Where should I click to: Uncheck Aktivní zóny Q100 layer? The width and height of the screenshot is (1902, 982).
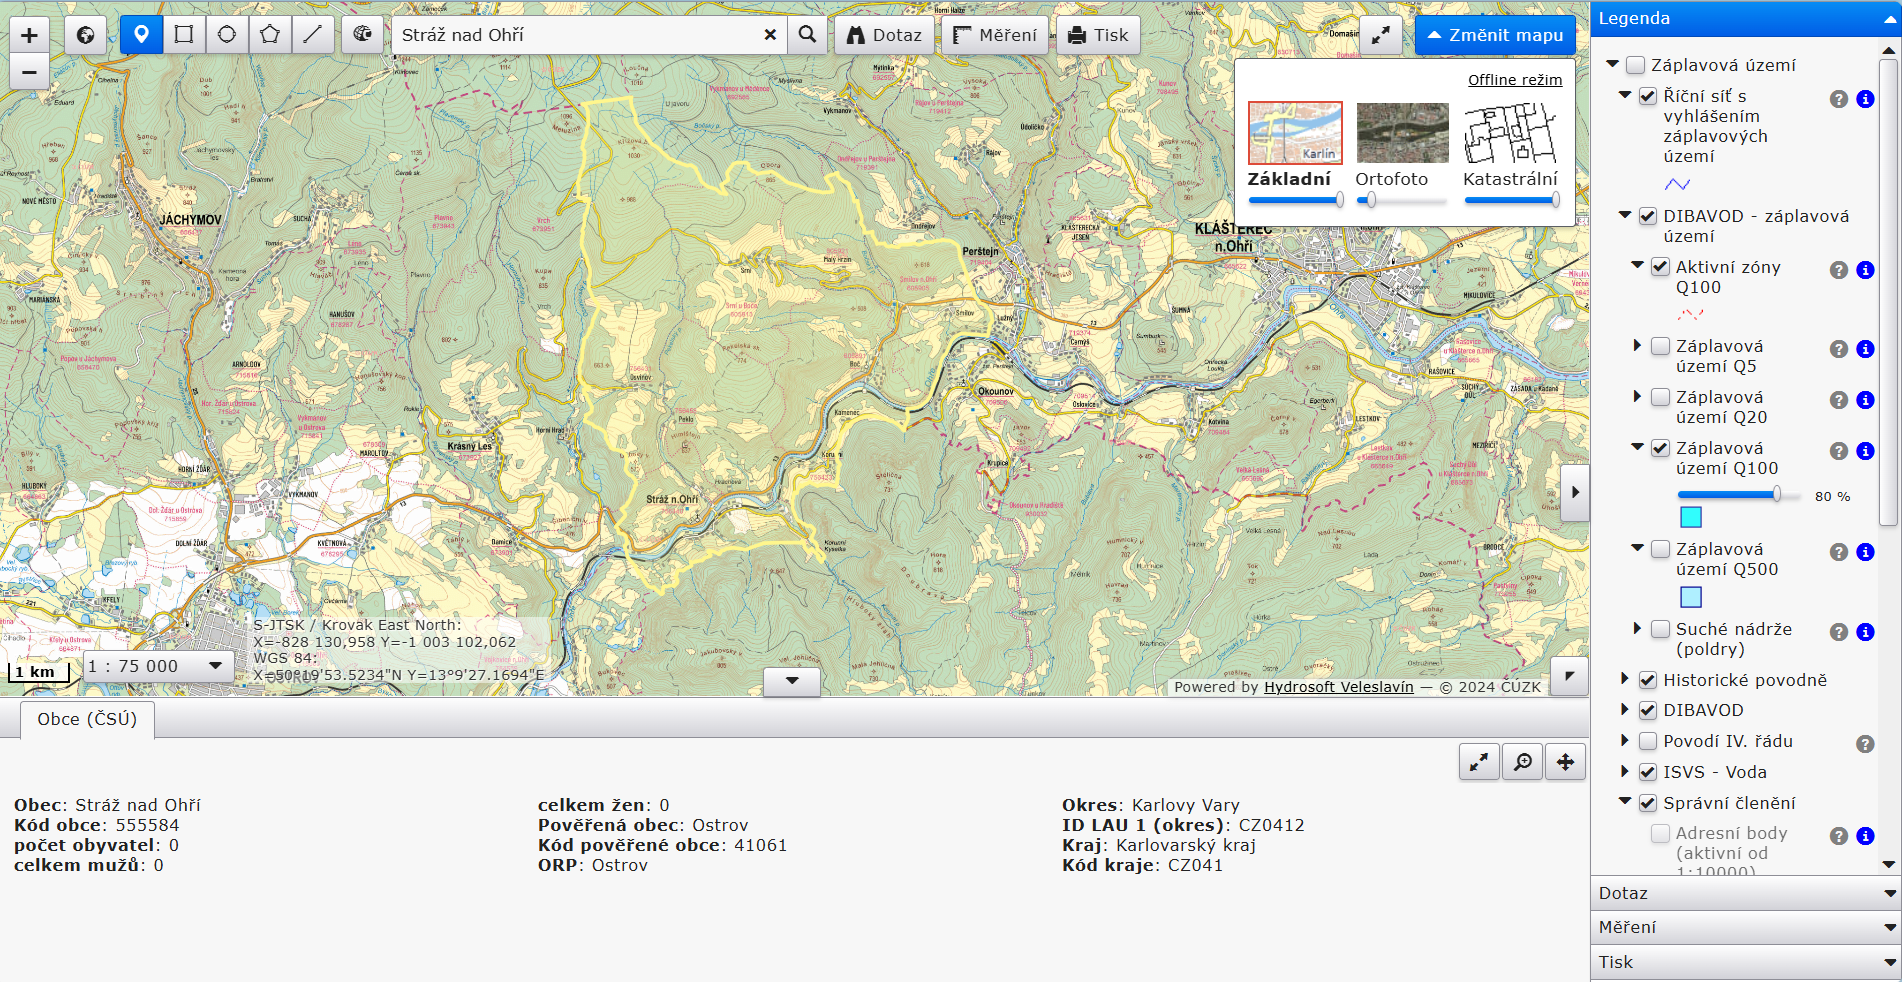tap(1660, 267)
